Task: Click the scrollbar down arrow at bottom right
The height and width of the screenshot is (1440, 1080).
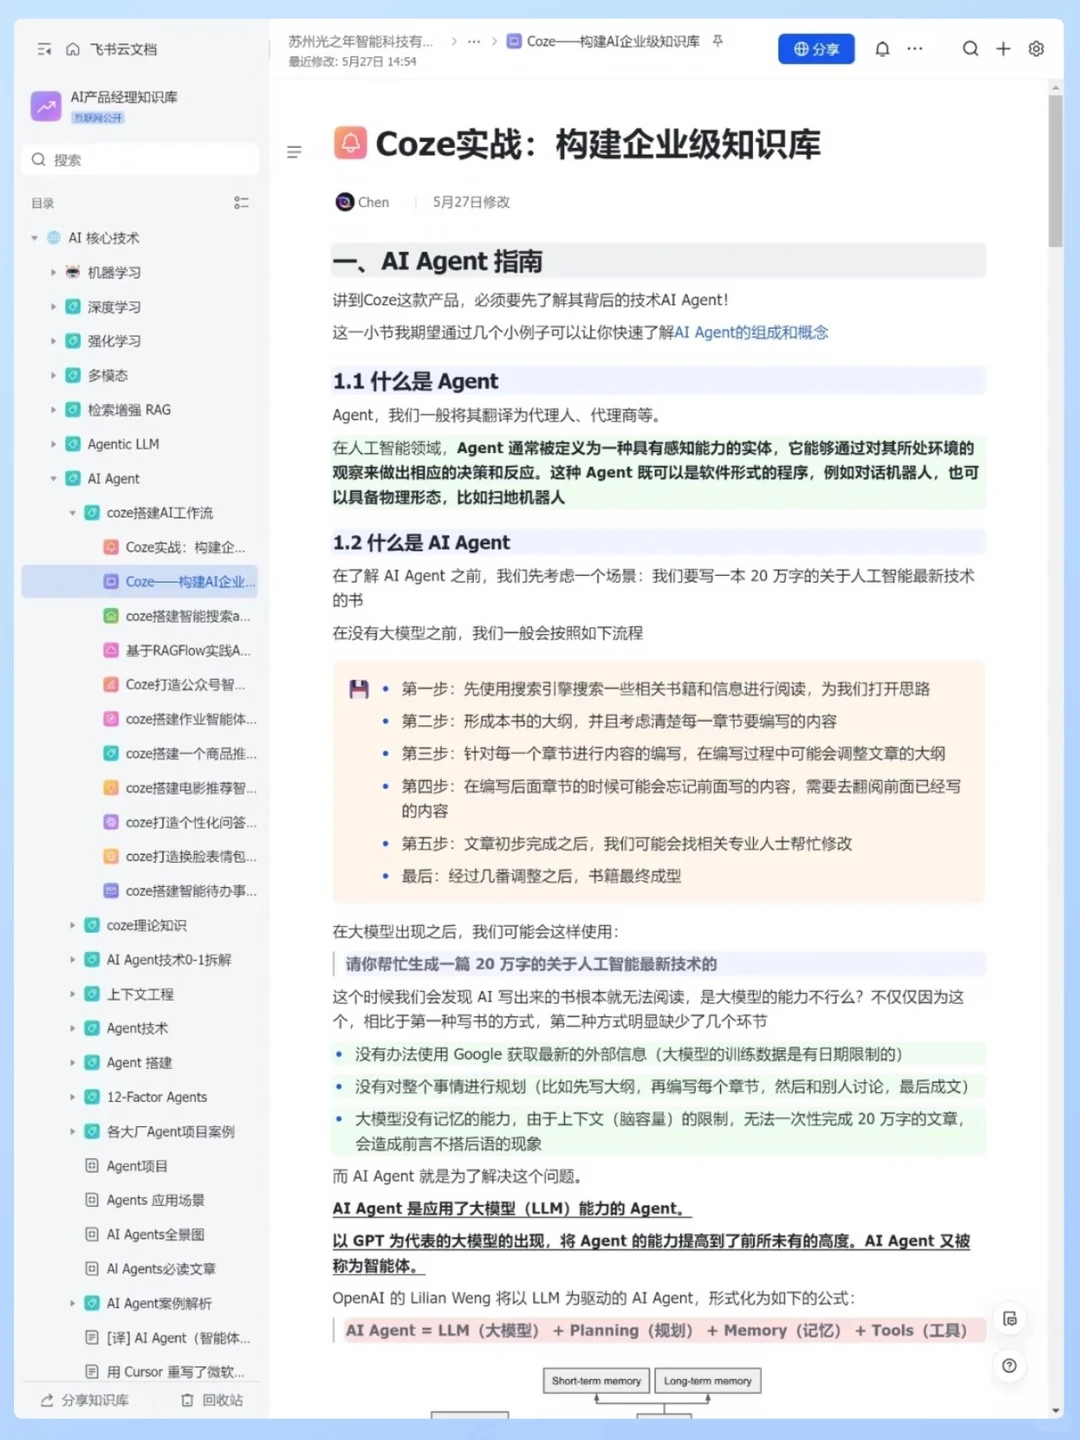Action: (1056, 1411)
